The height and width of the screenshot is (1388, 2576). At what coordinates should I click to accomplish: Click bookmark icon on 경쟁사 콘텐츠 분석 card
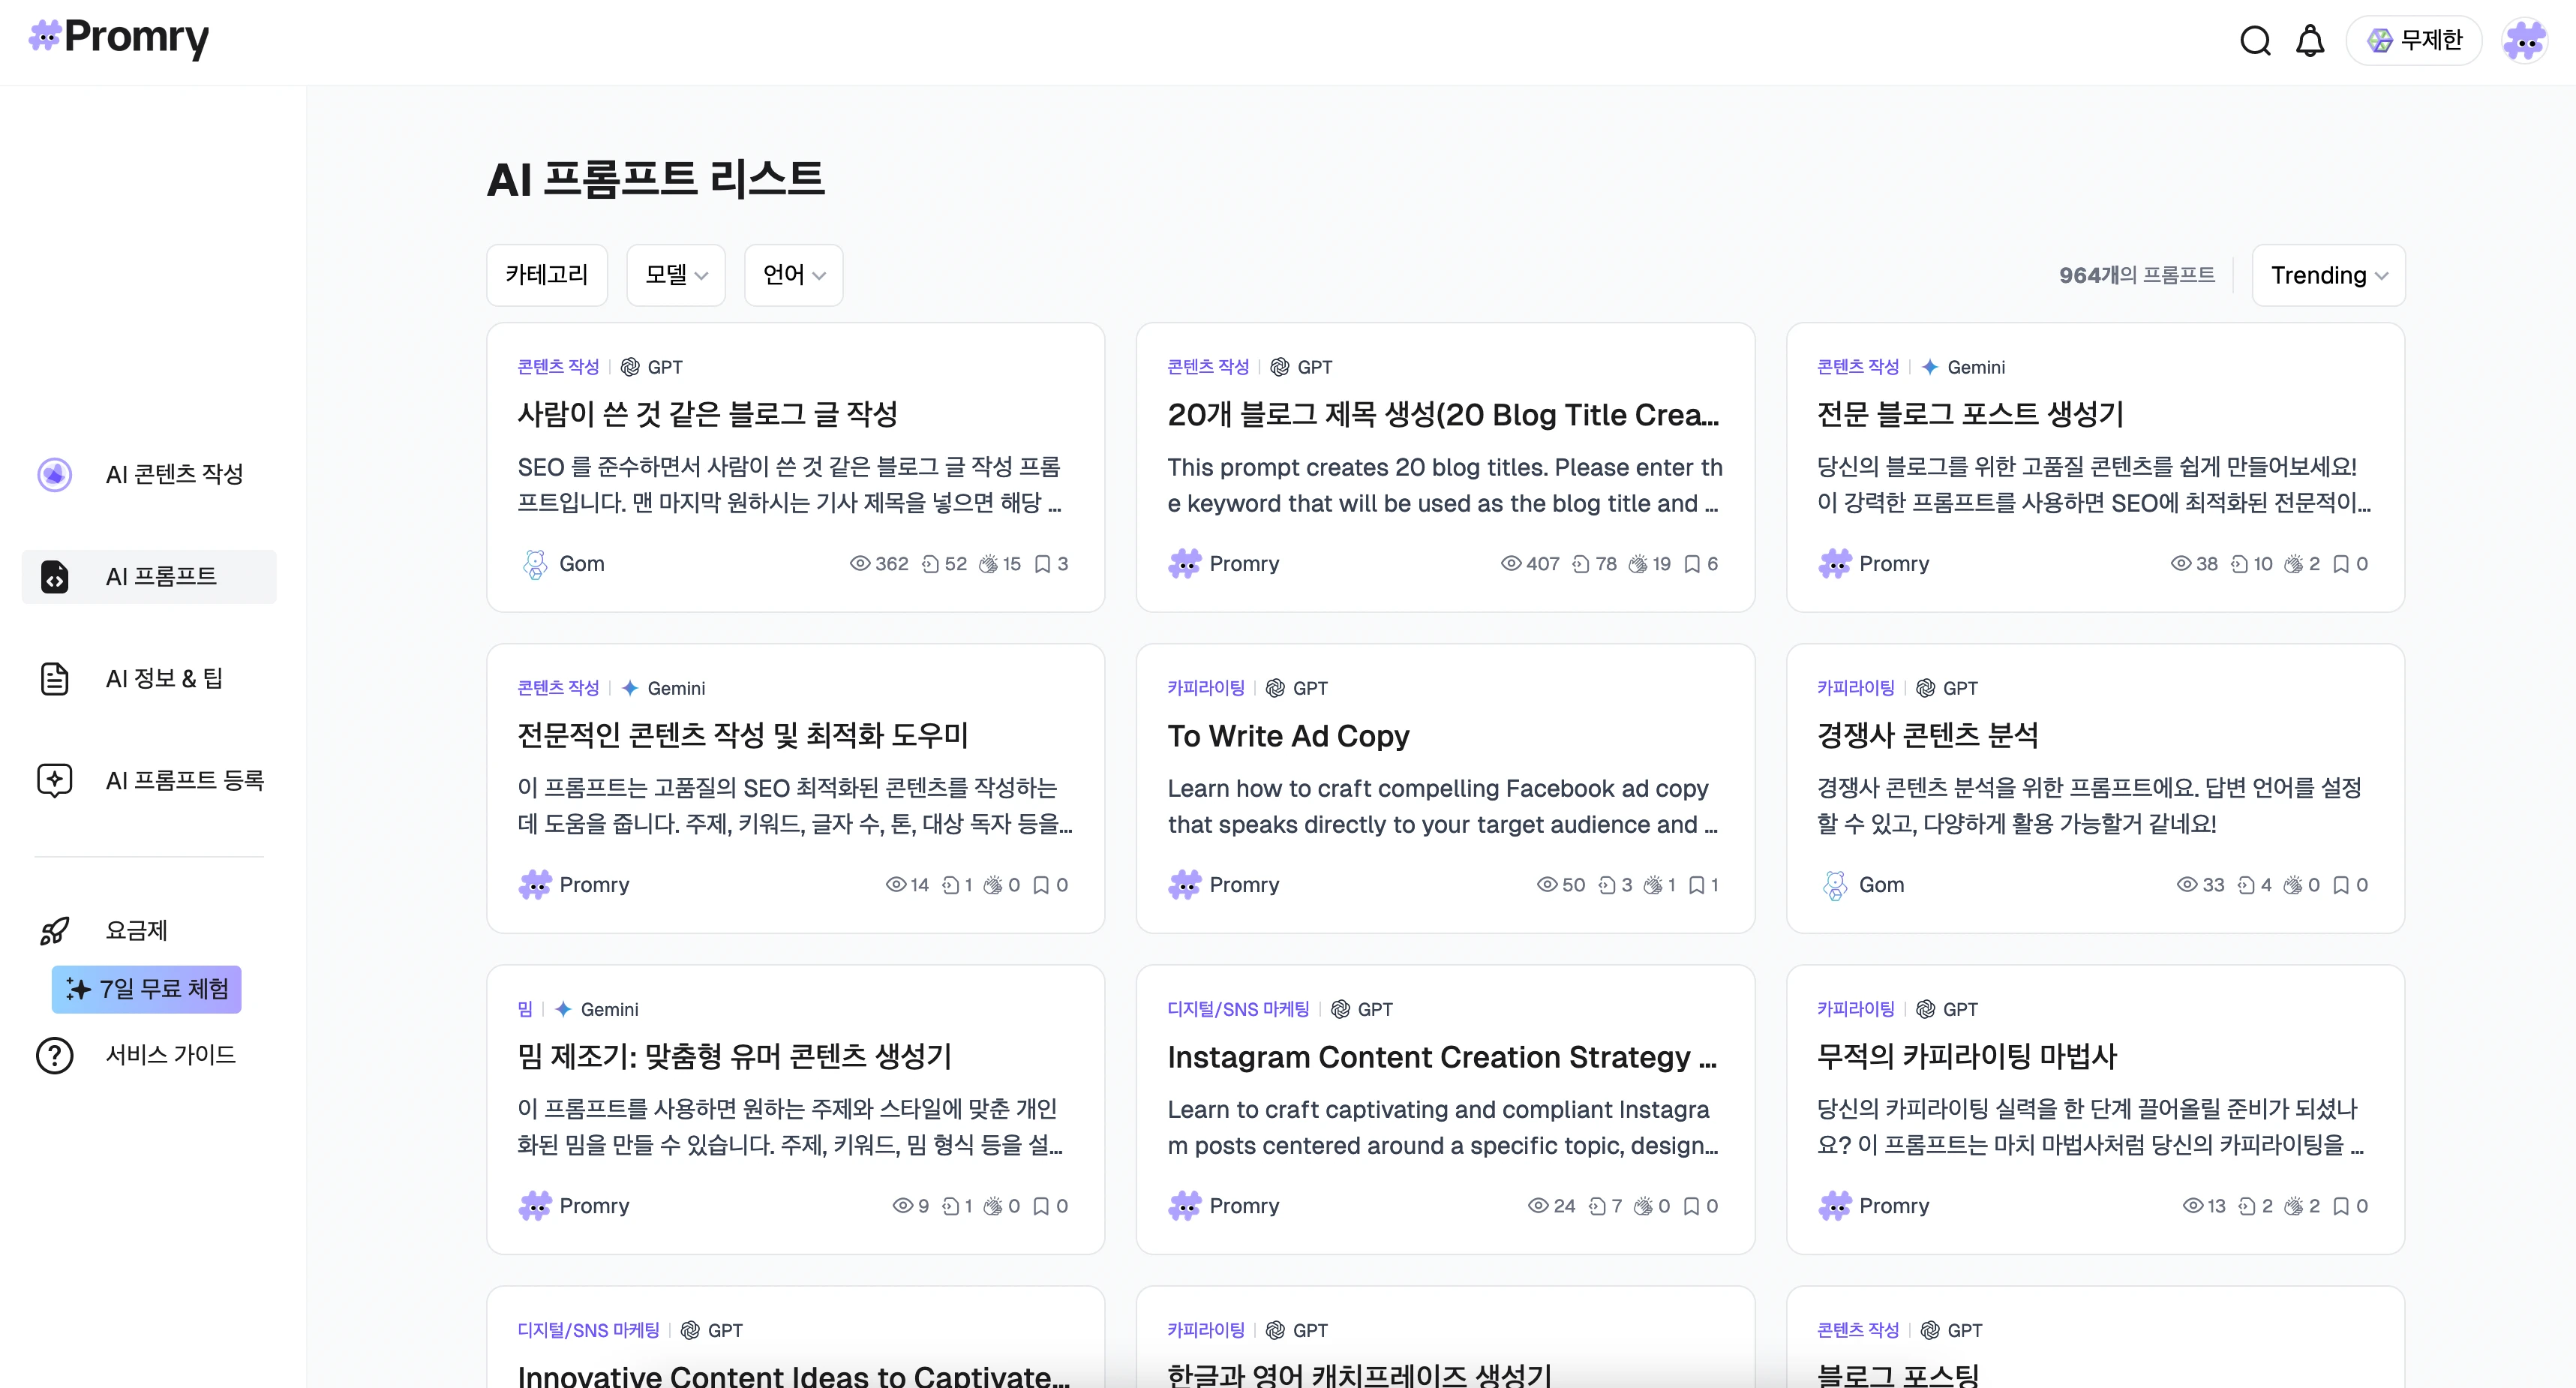pos(2341,885)
